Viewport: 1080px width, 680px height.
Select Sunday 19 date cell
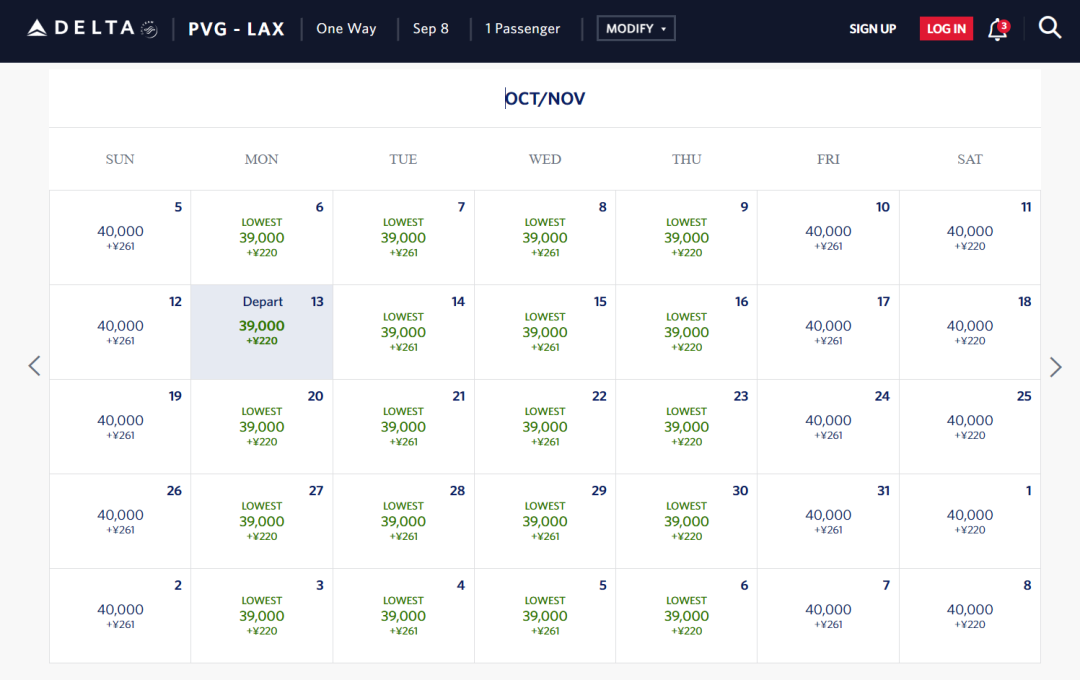(x=120, y=426)
